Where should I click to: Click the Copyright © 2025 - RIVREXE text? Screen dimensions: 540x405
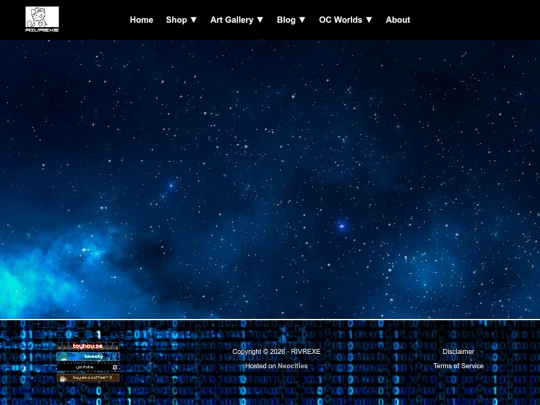click(276, 352)
